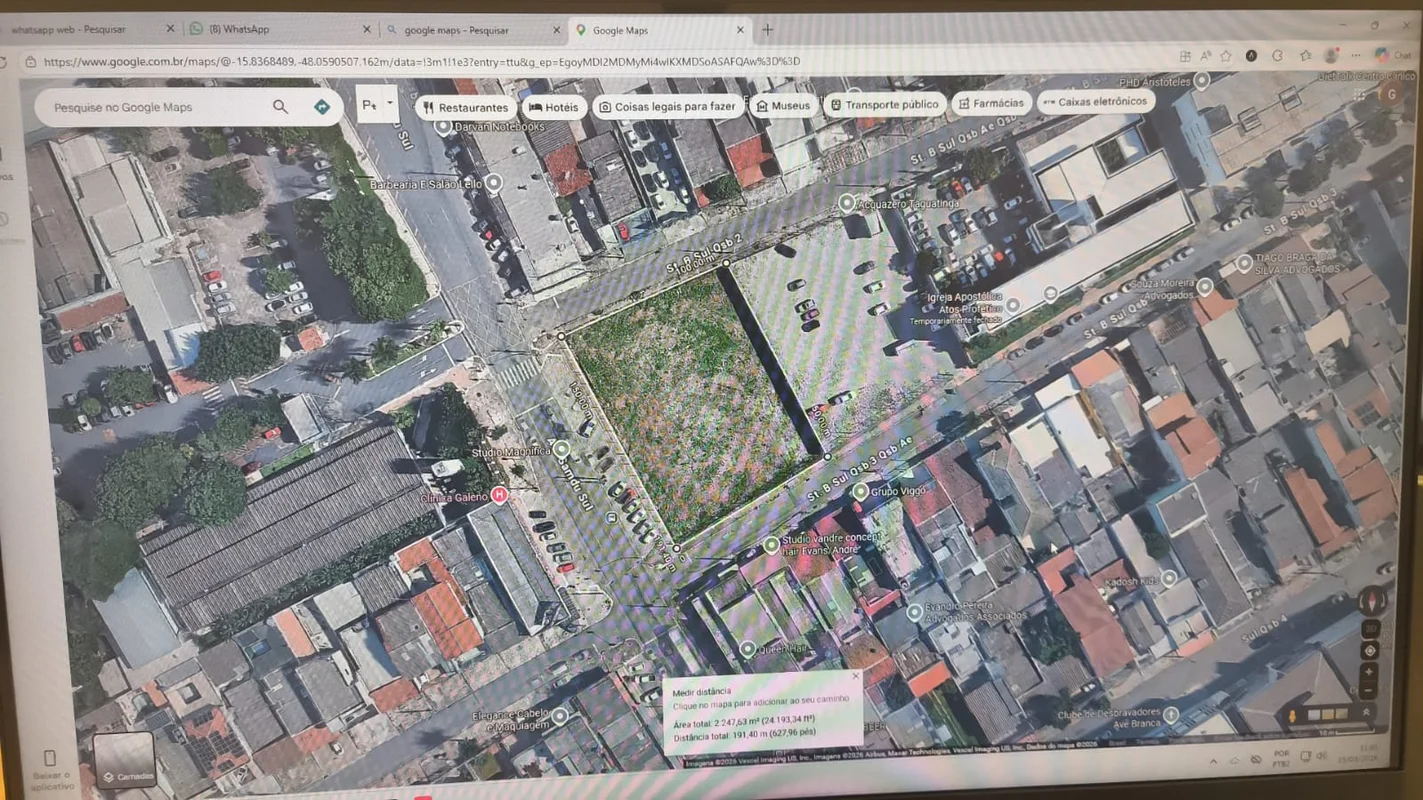Click the Pegman Street View icon
The width and height of the screenshot is (1423, 800).
pyautogui.click(x=1293, y=716)
